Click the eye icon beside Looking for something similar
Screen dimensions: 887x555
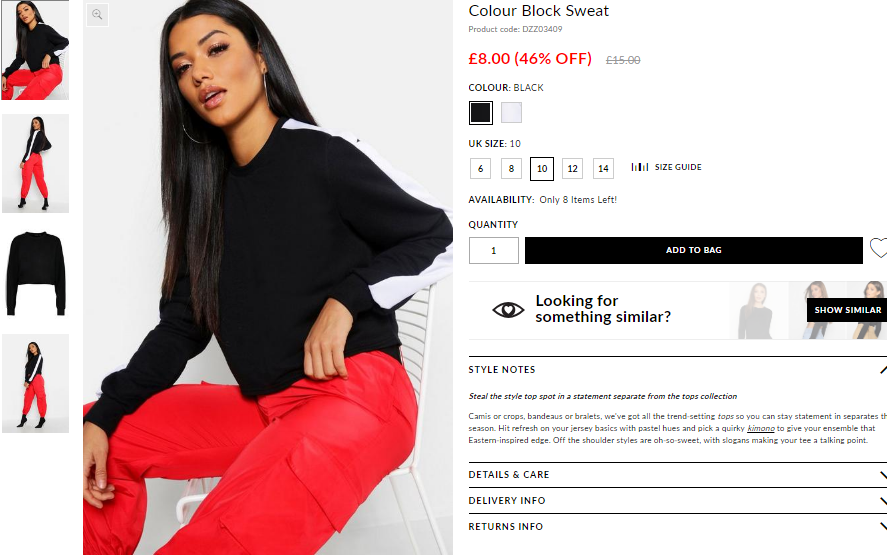[508, 309]
